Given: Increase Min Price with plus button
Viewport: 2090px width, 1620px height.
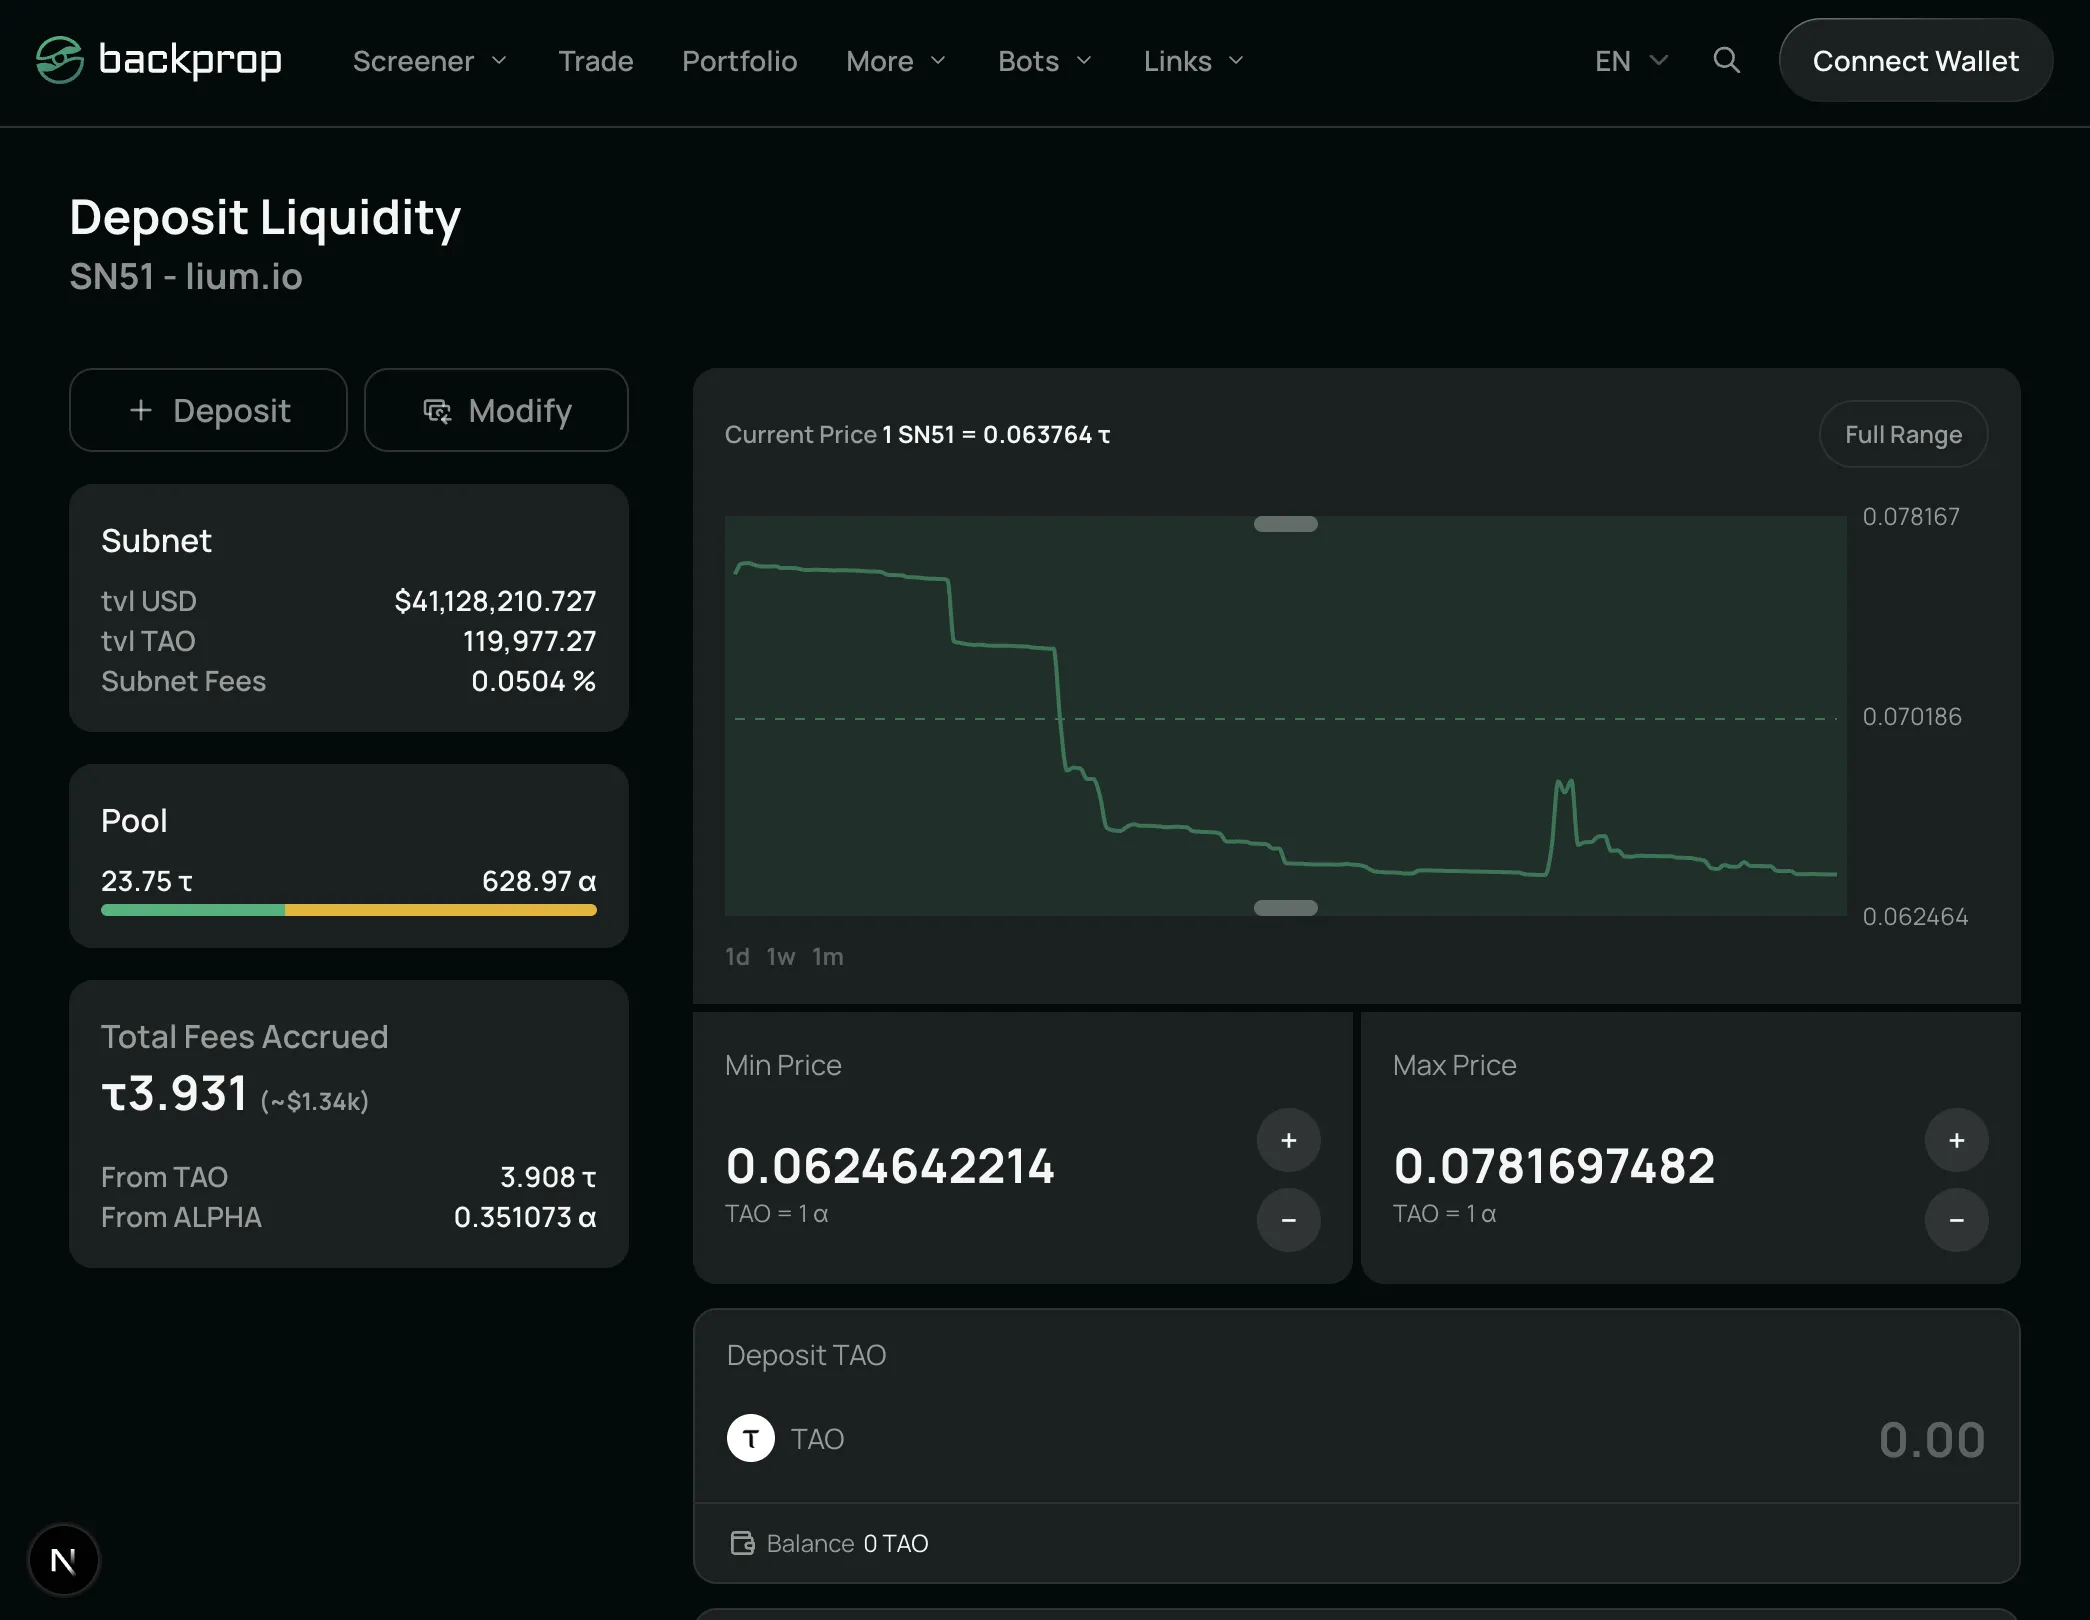Looking at the screenshot, I should tap(1288, 1140).
